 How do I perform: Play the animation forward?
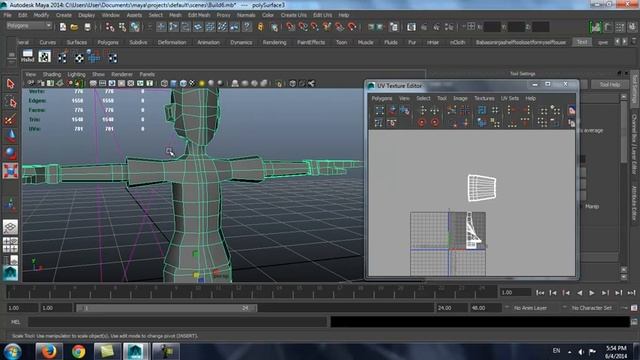[x=592, y=293]
